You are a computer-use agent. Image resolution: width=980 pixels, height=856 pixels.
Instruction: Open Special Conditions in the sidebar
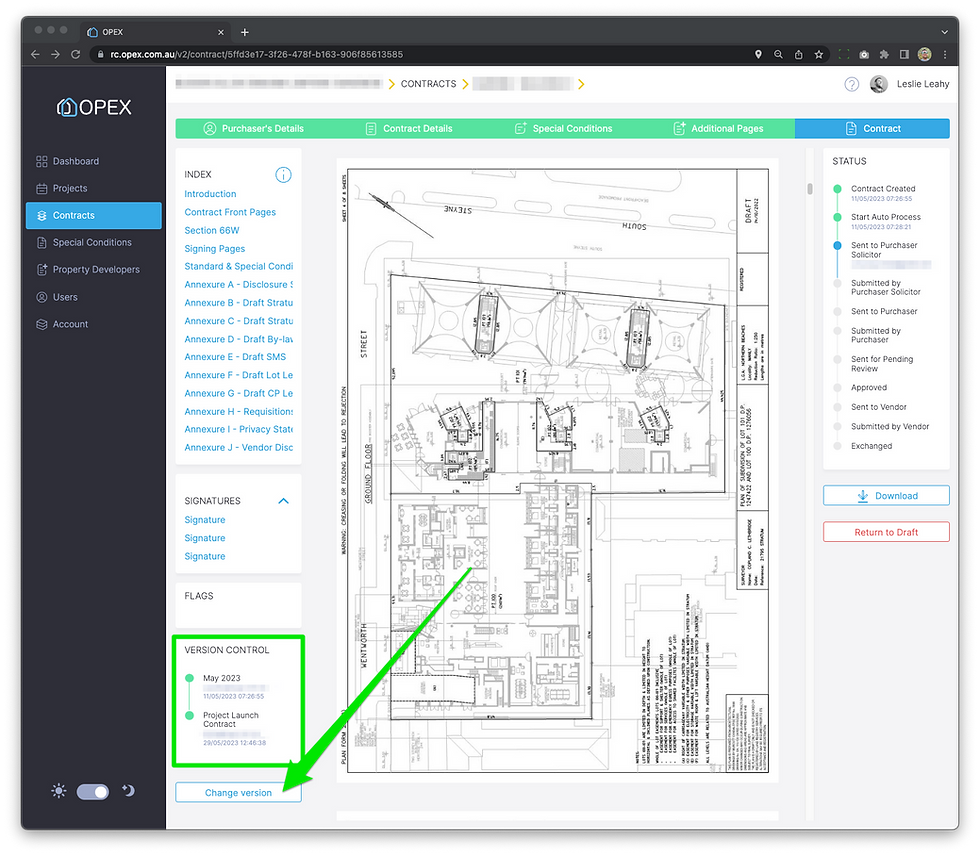coord(84,242)
